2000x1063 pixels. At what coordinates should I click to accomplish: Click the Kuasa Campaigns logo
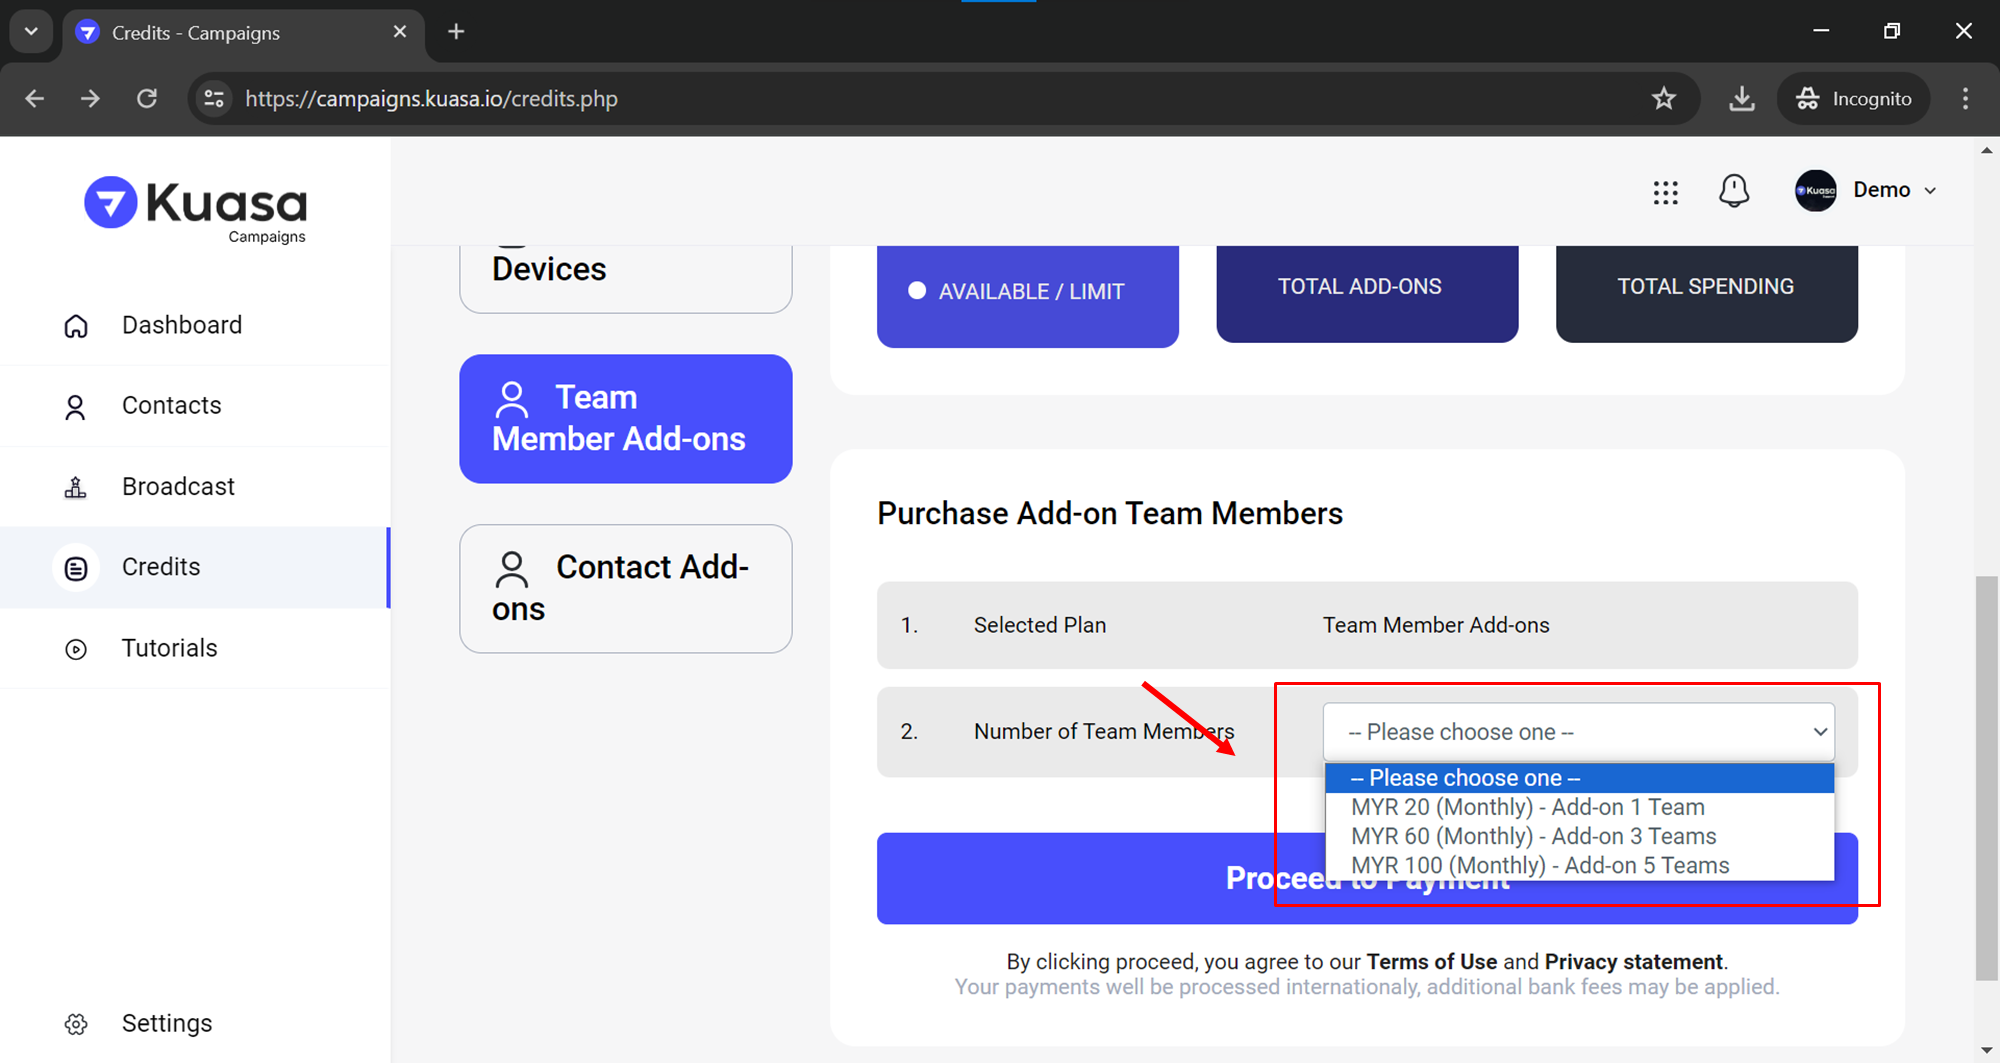coord(196,209)
